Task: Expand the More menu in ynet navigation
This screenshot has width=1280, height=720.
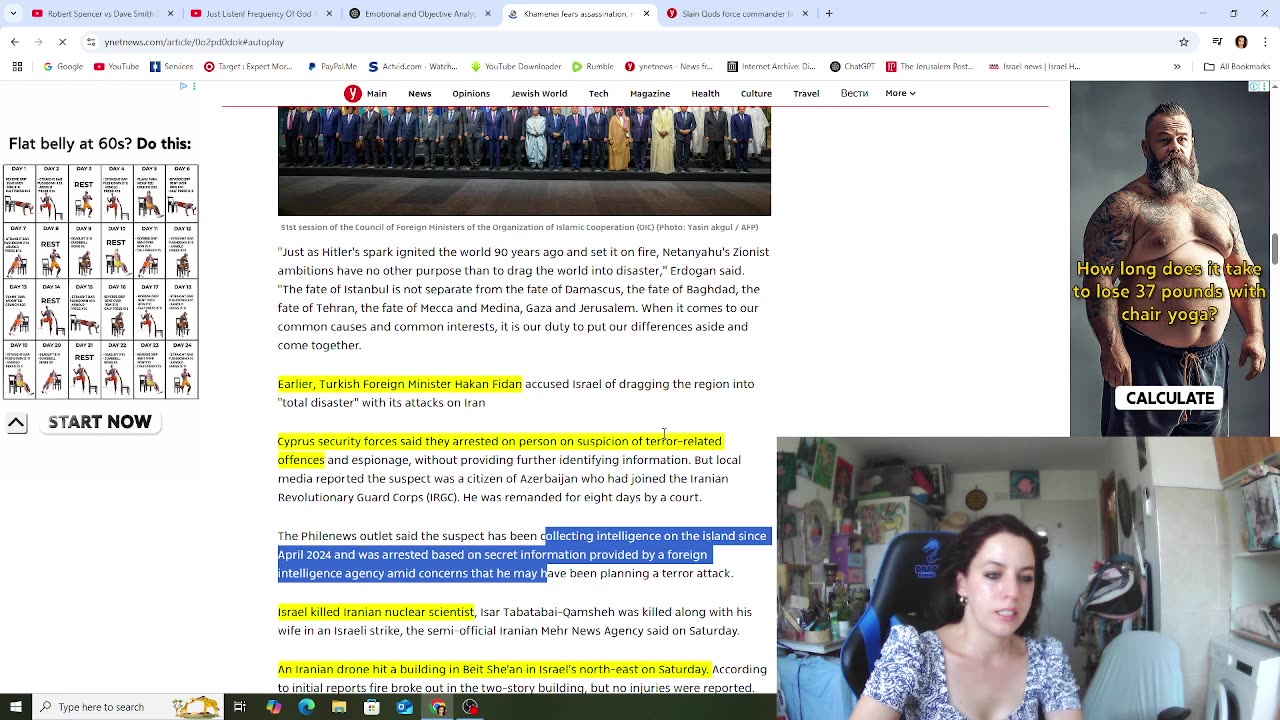Action: coord(900,93)
